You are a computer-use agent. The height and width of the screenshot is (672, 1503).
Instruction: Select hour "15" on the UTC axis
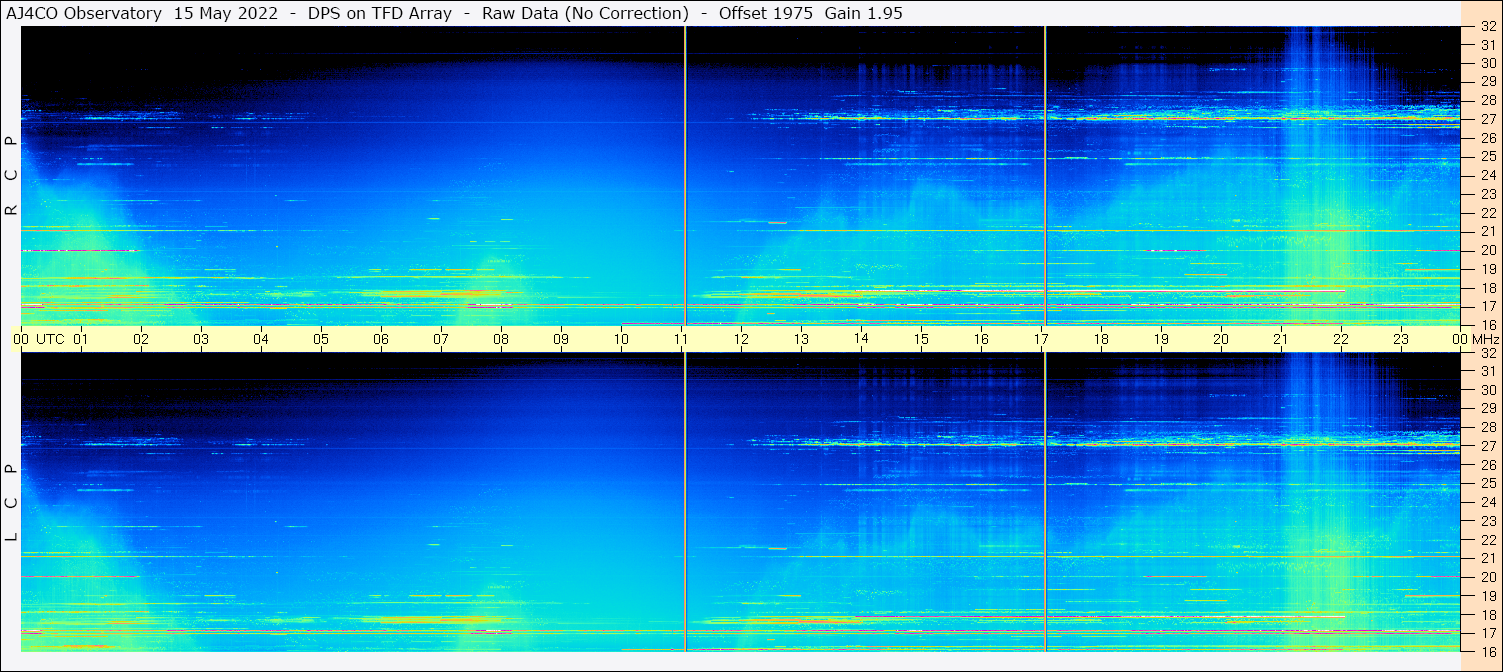[x=921, y=339]
